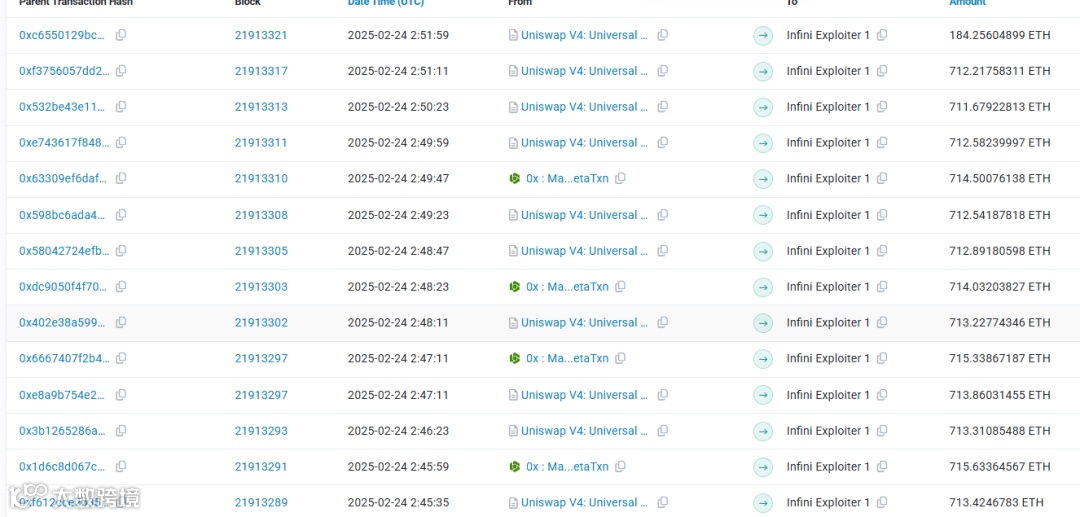Image resolution: width=1080 pixels, height=517 pixels.
Task: Copy transaction hash 0xe8a9b754e2
Action: coord(121,395)
